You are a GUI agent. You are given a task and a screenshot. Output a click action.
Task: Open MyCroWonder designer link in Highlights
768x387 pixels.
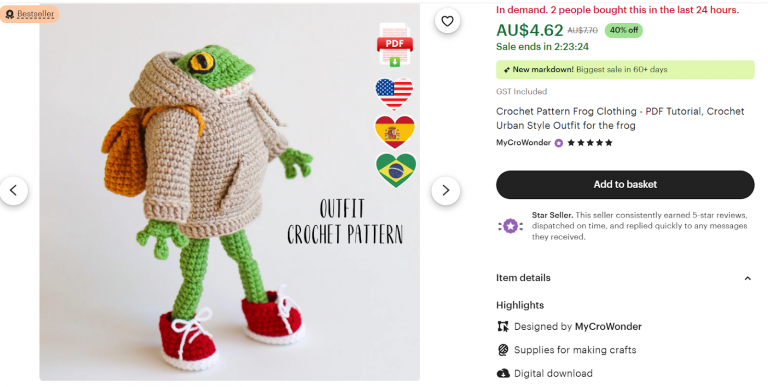point(608,326)
